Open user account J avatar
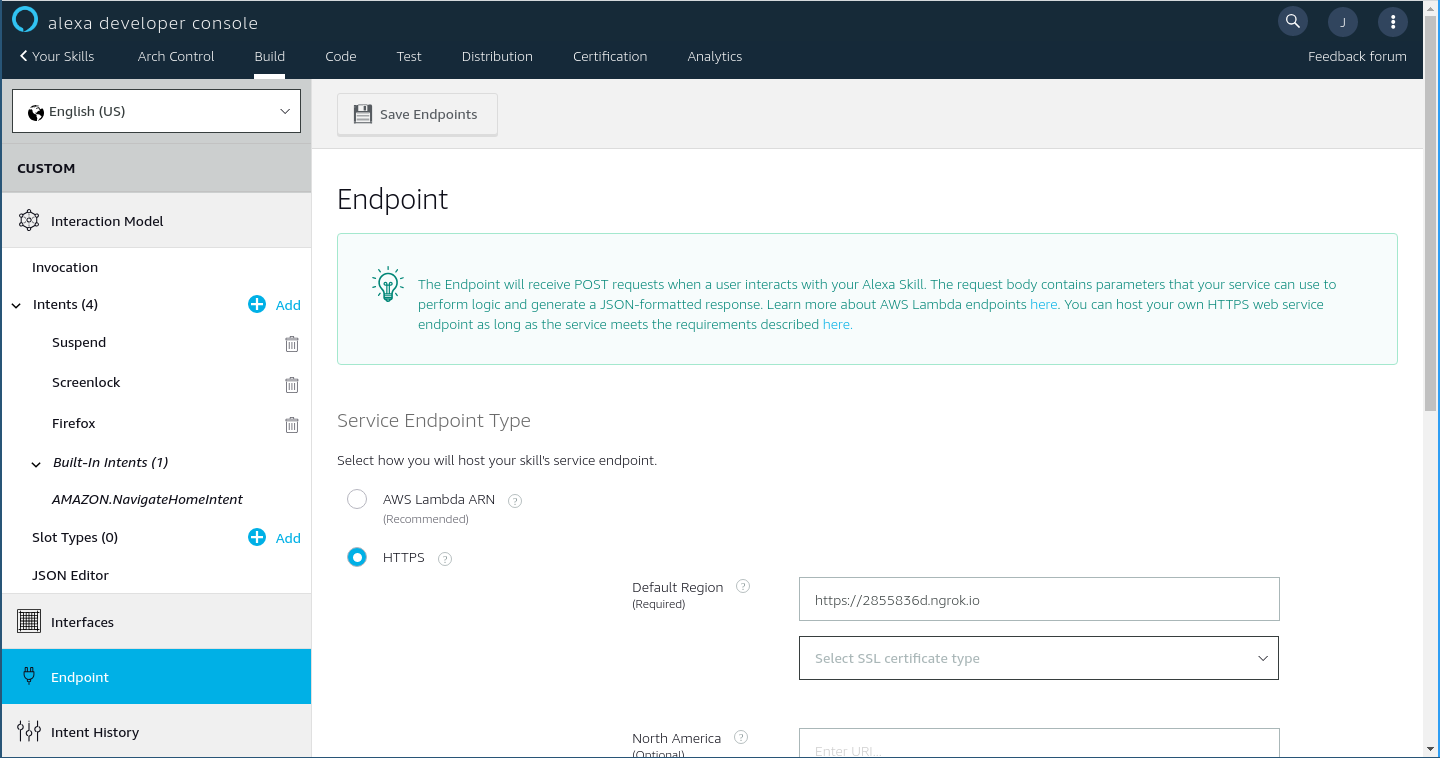Screen dimensions: 1440x758 coord(1343,22)
